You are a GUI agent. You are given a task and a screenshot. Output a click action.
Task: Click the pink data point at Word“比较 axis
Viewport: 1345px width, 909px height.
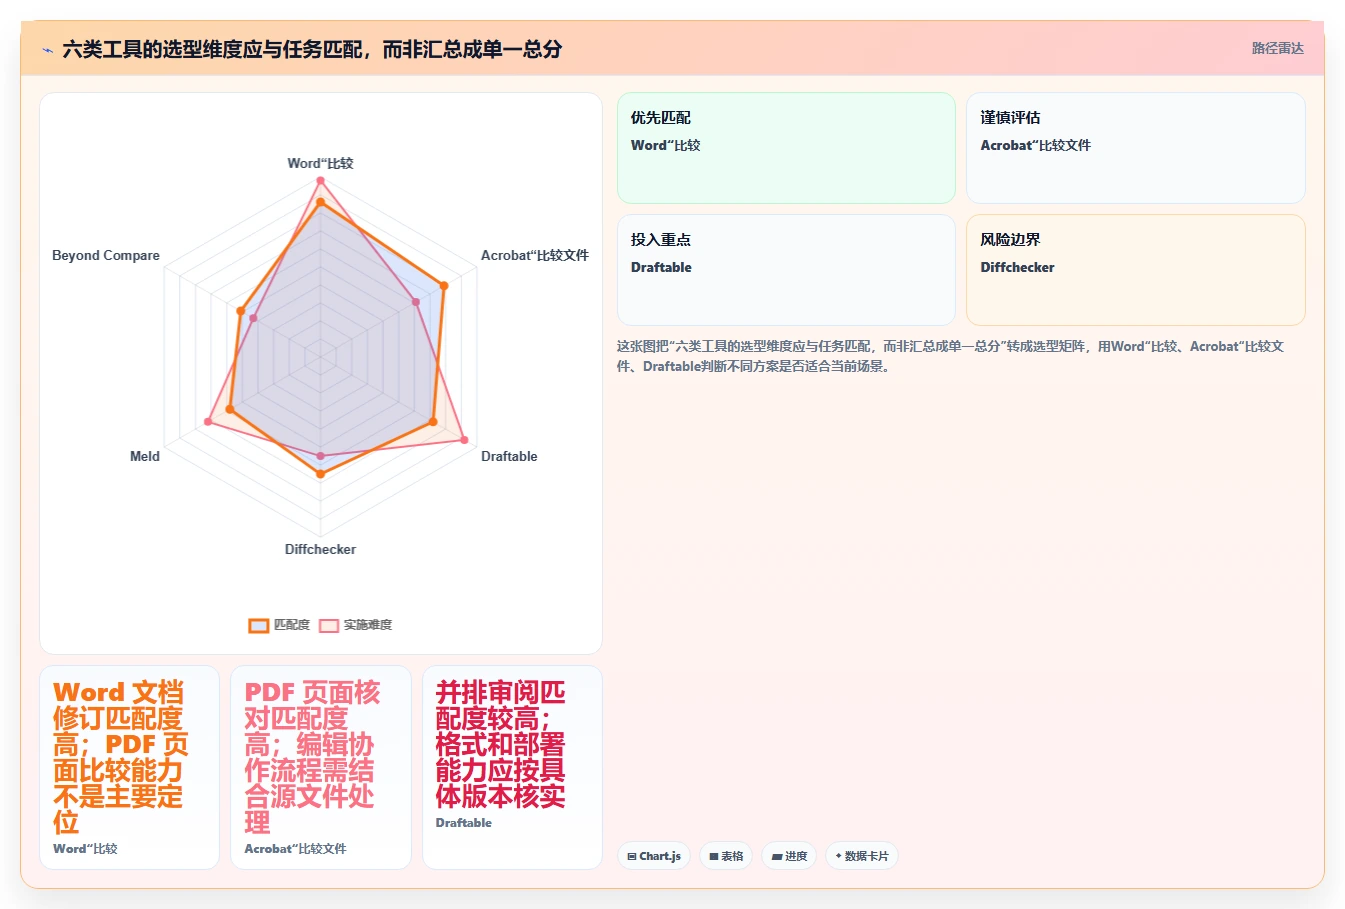pos(320,181)
